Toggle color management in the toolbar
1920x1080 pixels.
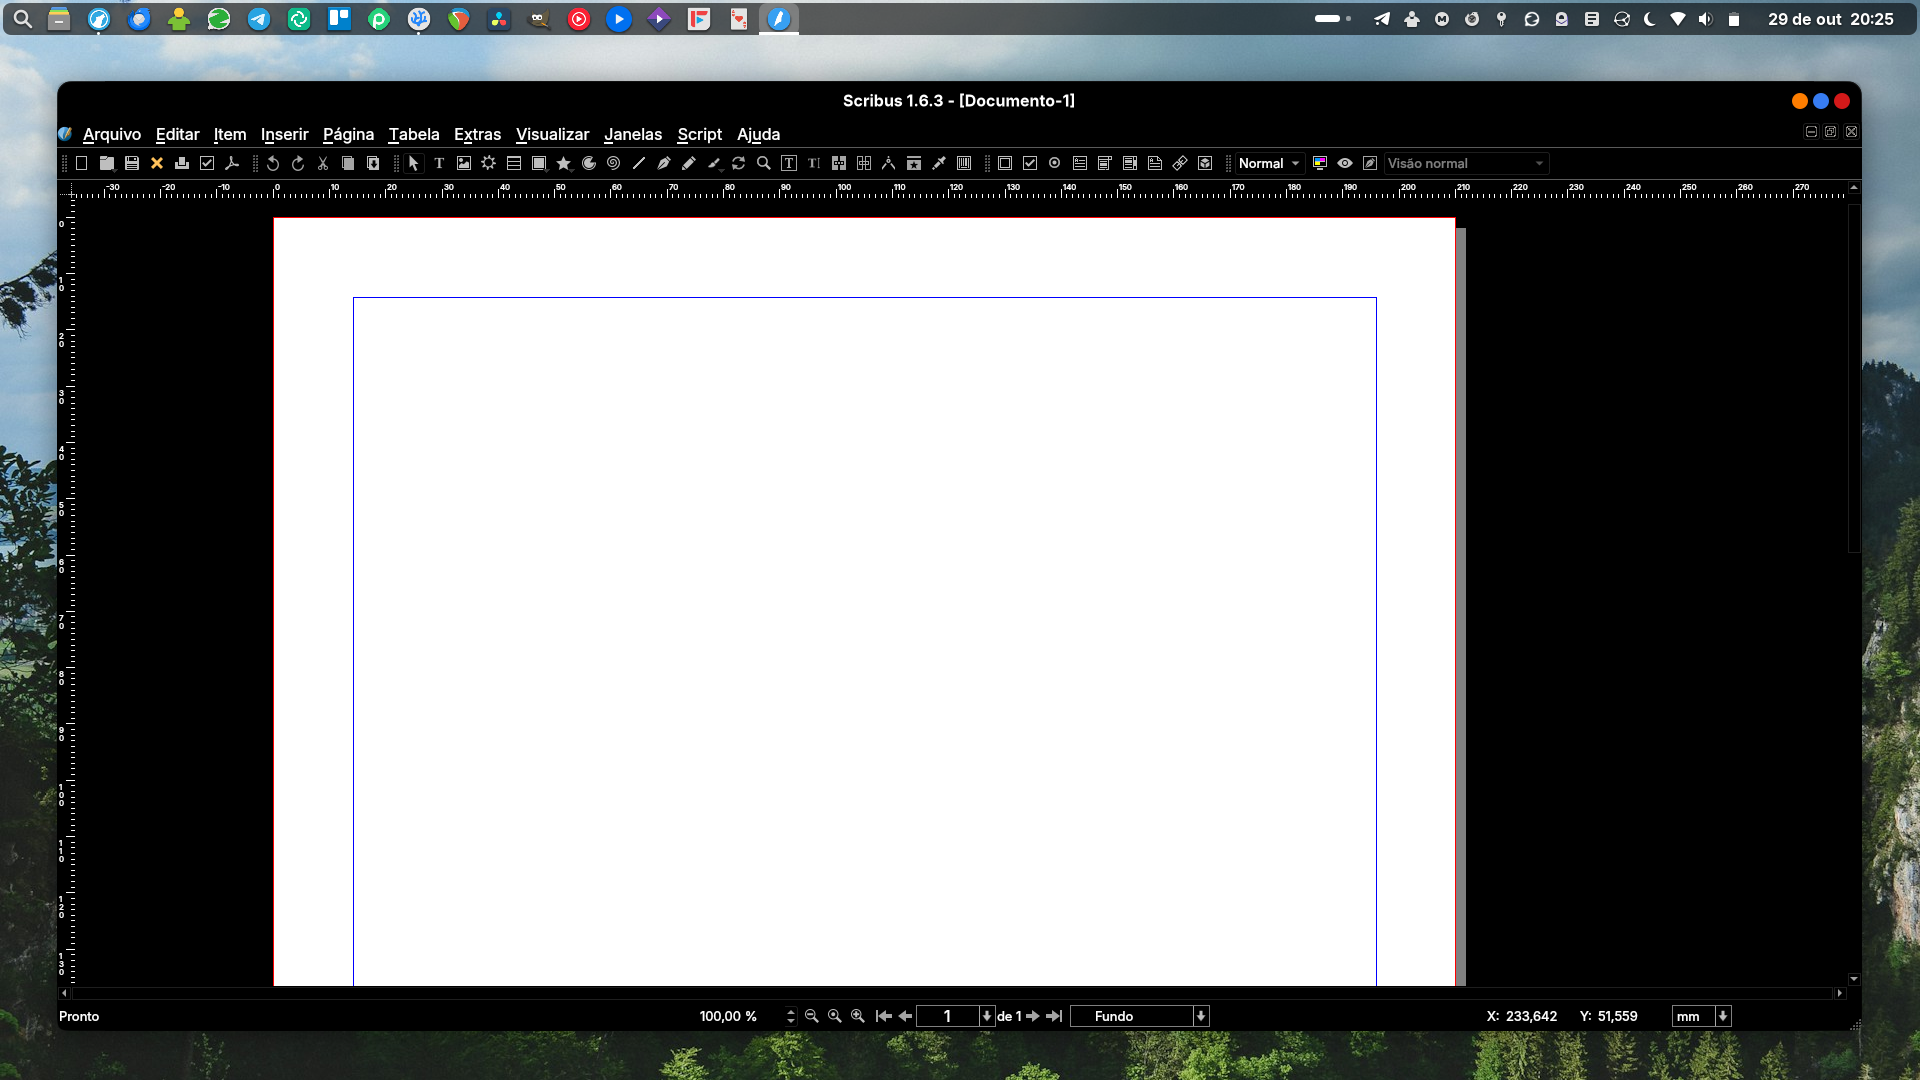pyautogui.click(x=1321, y=163)
